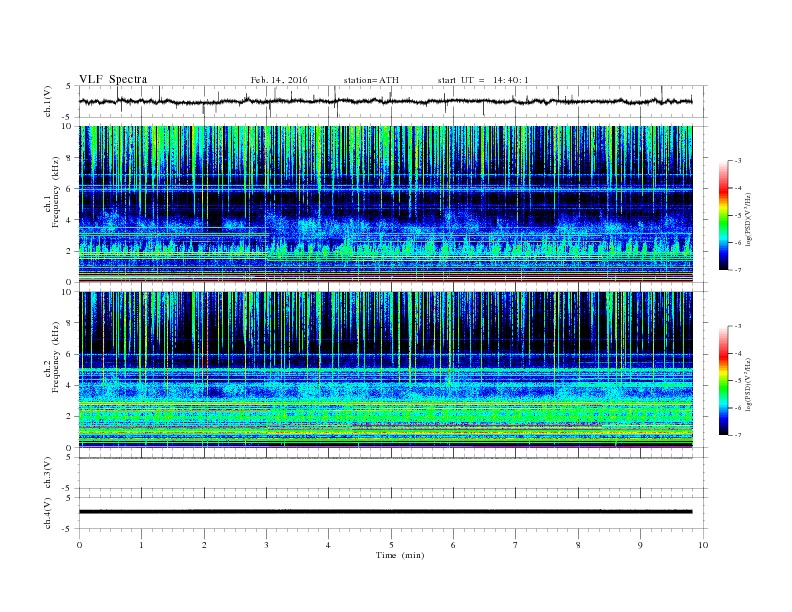Viewport: 792px width, 612px height.
Task: Click the "4" tick on the time axis
Action: [x=328, y=545]
